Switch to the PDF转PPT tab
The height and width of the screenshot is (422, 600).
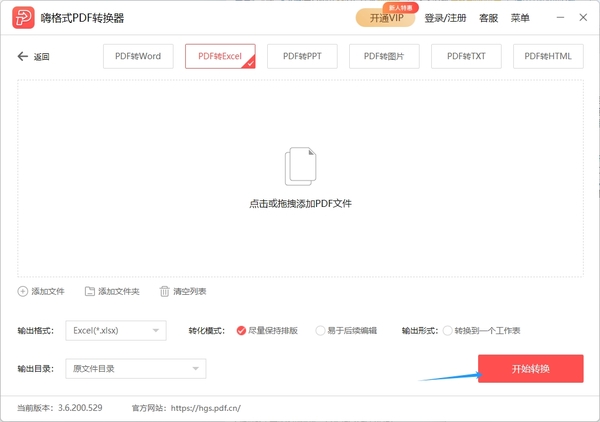point(302,57)
